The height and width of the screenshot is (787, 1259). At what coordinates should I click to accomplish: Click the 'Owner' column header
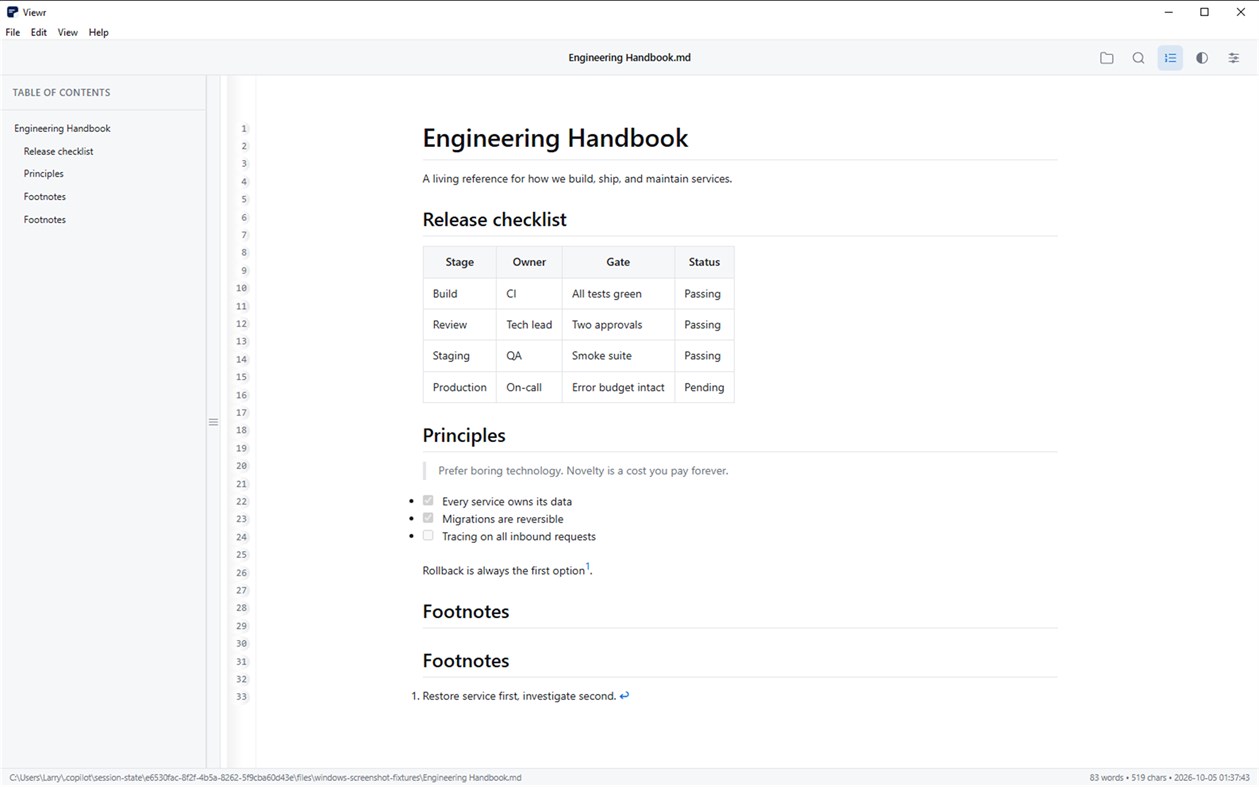click(529, 262)
